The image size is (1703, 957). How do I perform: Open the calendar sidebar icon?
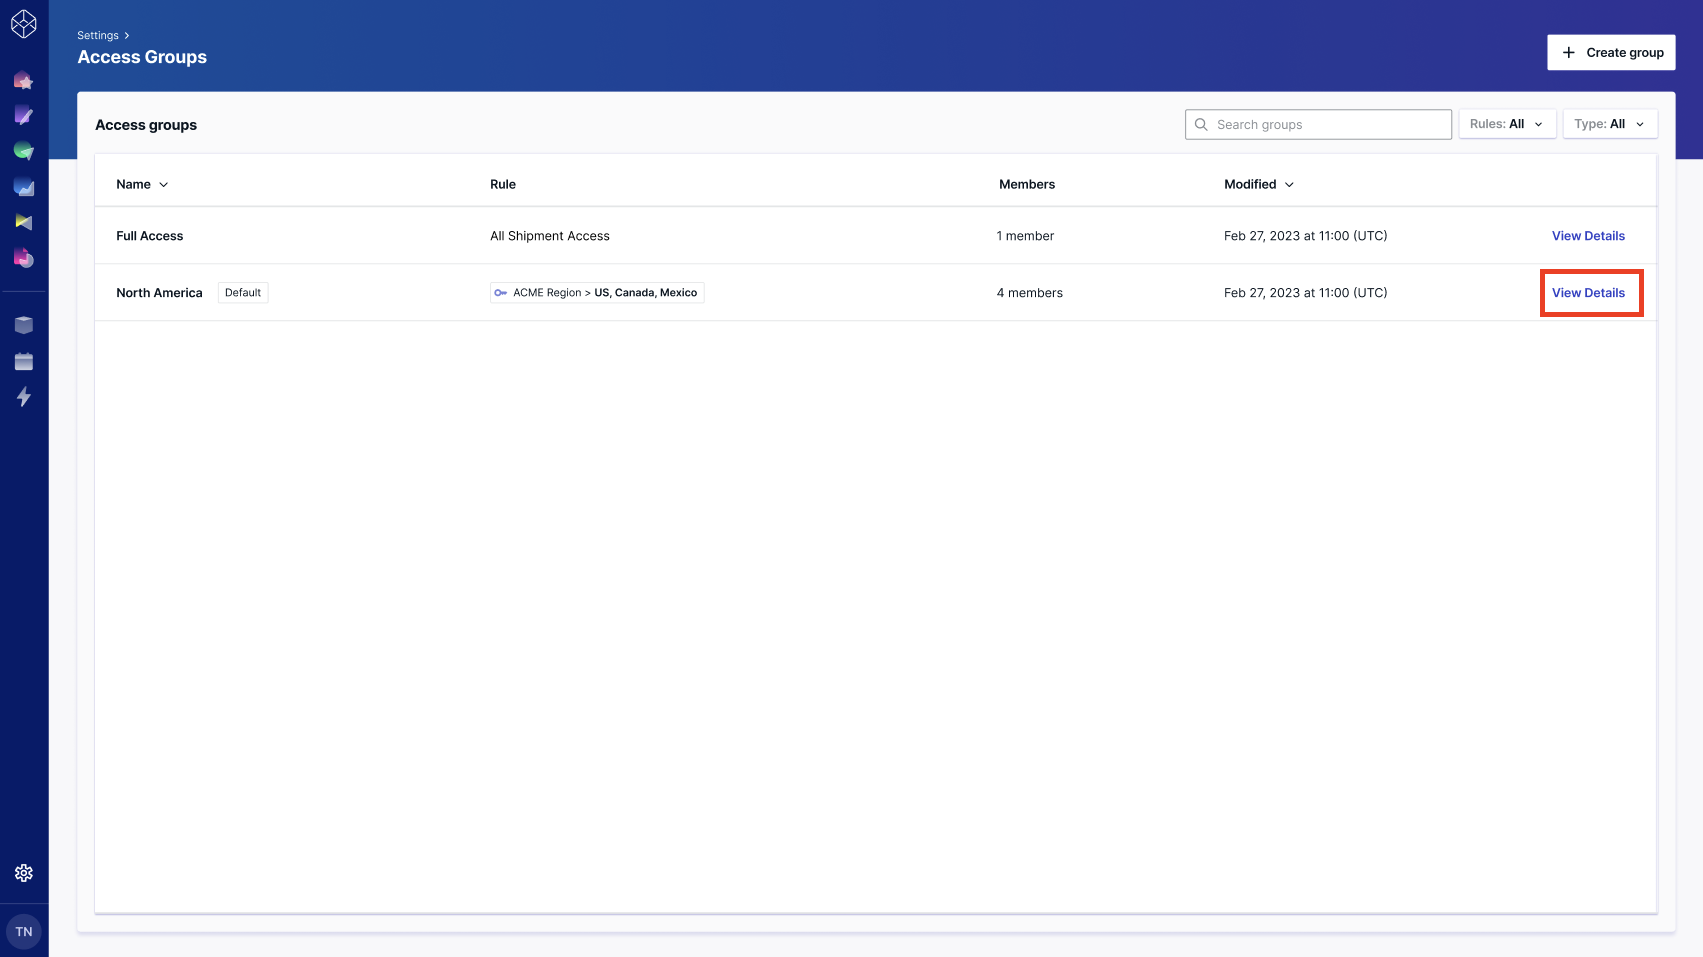pyautogui.click(x=24, y=361)
